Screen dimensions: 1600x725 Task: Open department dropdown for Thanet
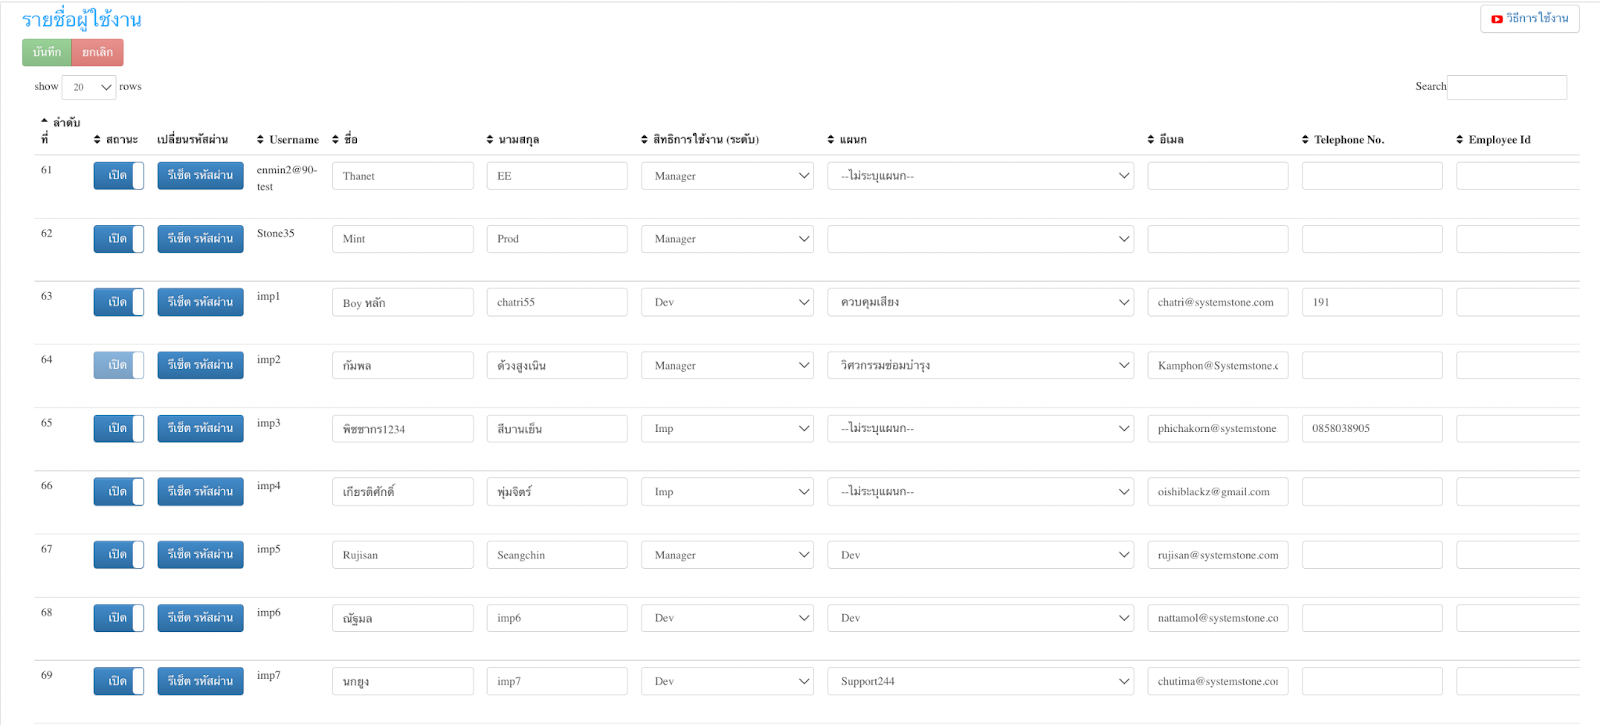click(x=981, y=176)
